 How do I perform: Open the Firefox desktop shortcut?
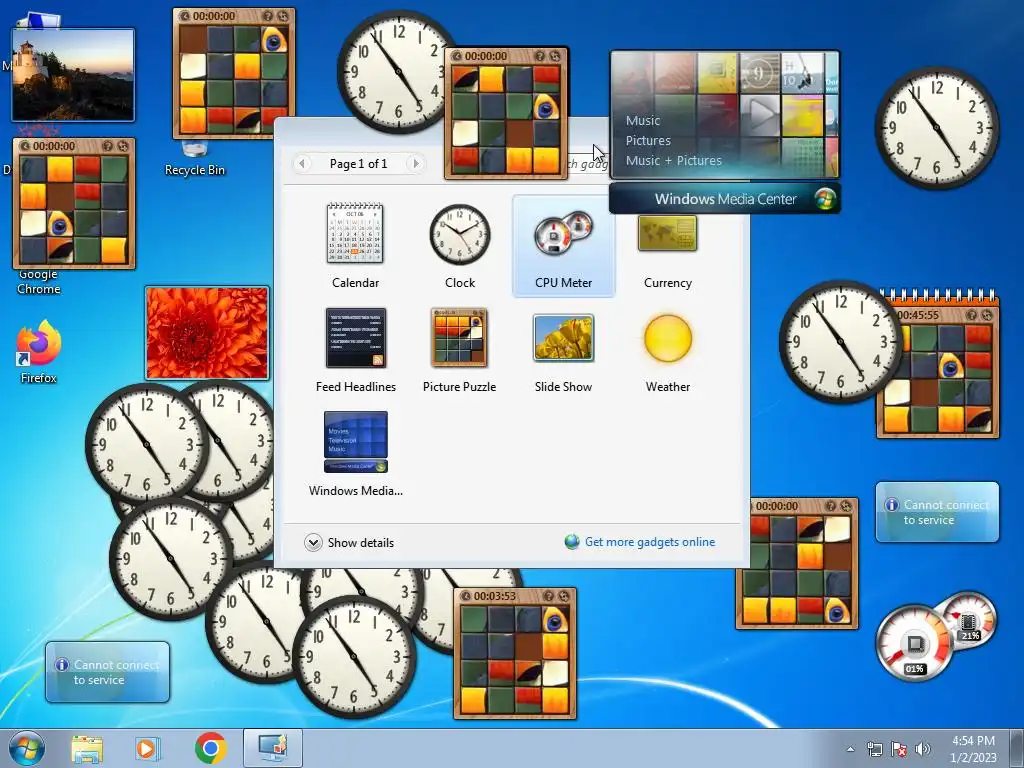39,351
